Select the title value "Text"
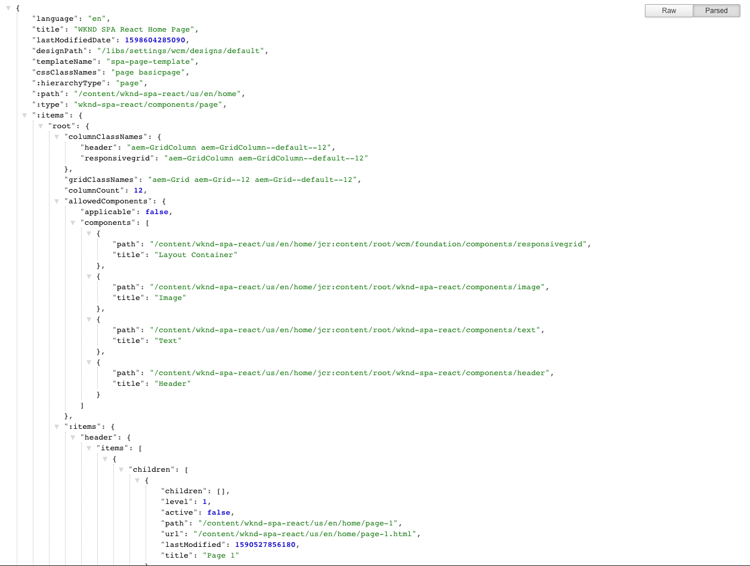The height and width of the screenshot is (566, 750). coord(167,341)
